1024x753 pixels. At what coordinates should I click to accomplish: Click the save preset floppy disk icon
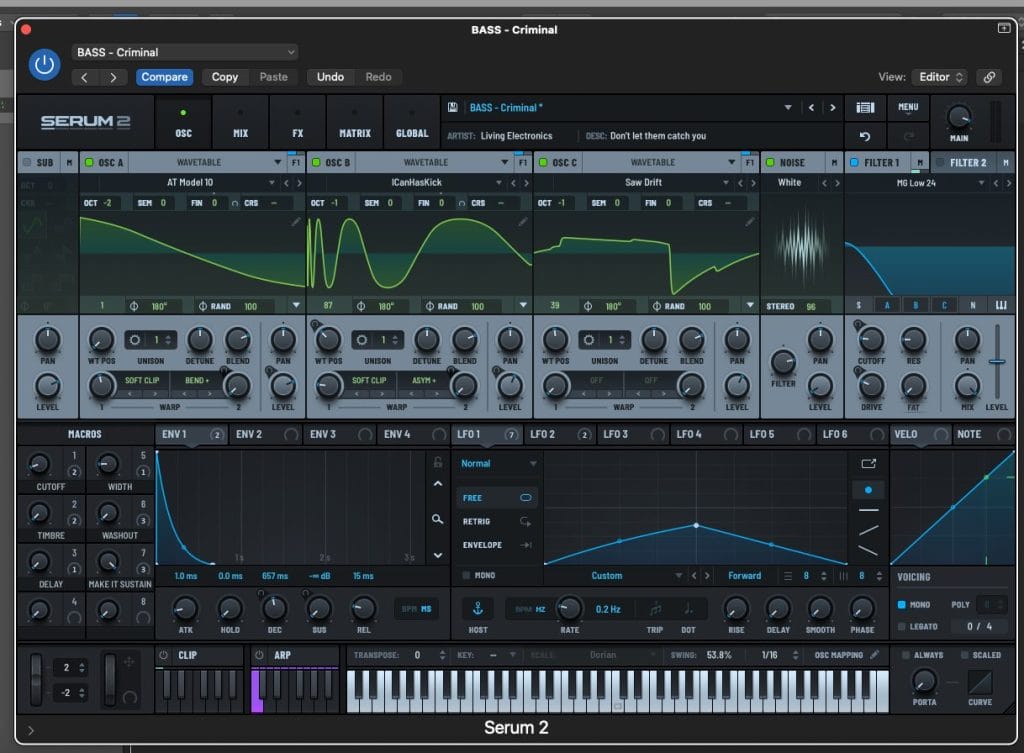tap(453, 108)
